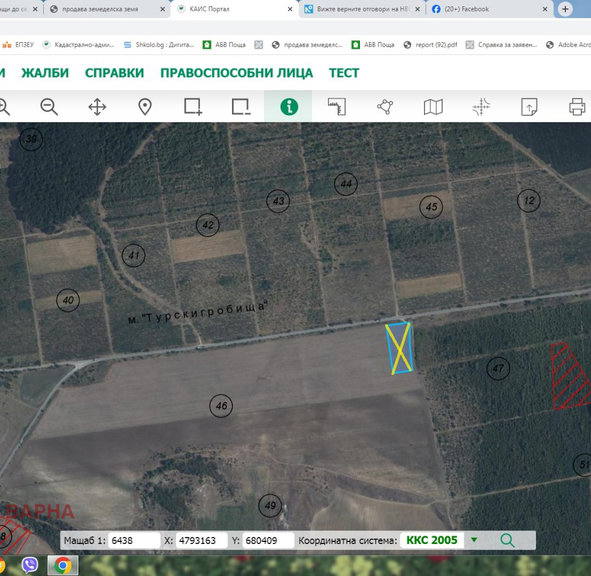Click map block number 40

click(x=68, y=300)
